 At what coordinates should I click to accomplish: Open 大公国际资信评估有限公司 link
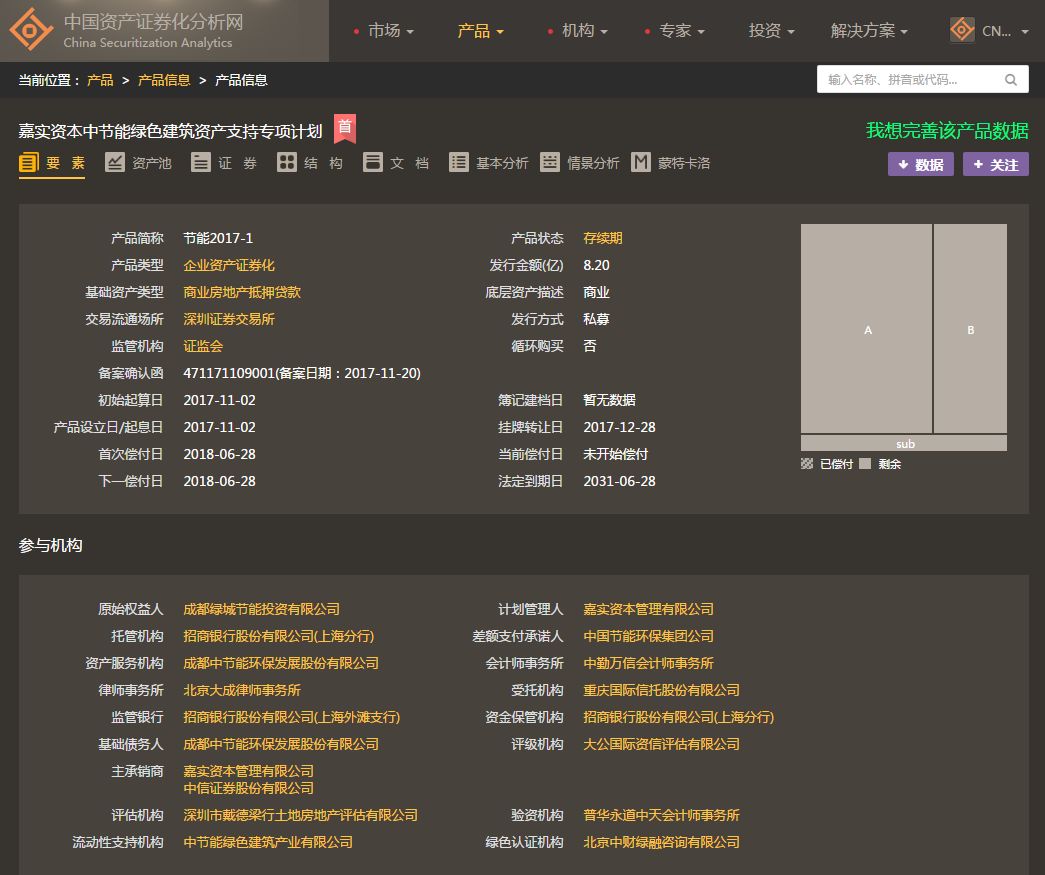[x=661, y=744]
